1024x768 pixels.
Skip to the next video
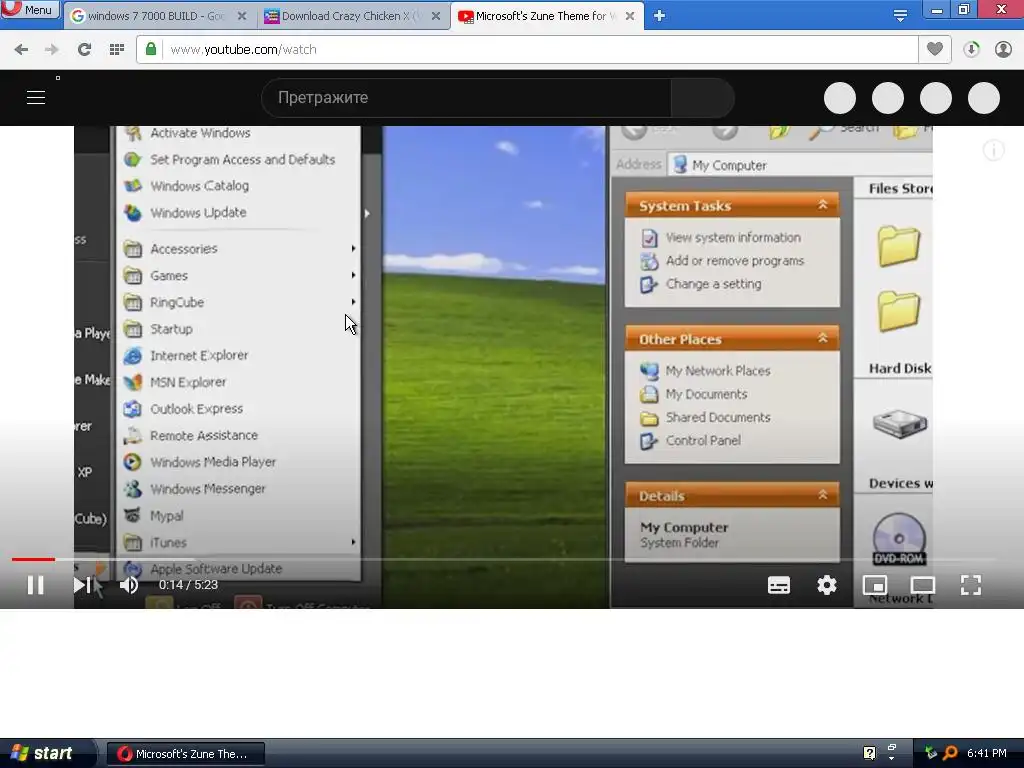click(x=82, y=585)
